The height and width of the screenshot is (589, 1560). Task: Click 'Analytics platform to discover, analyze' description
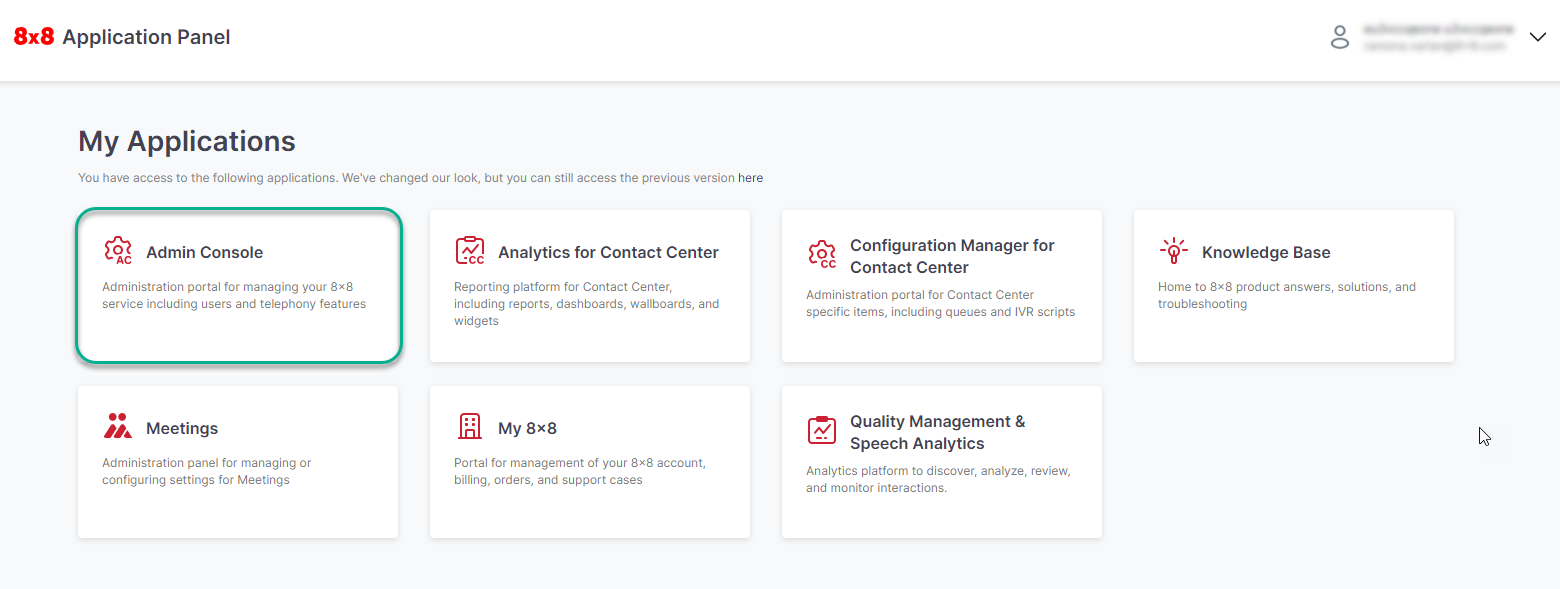point(938,479)
